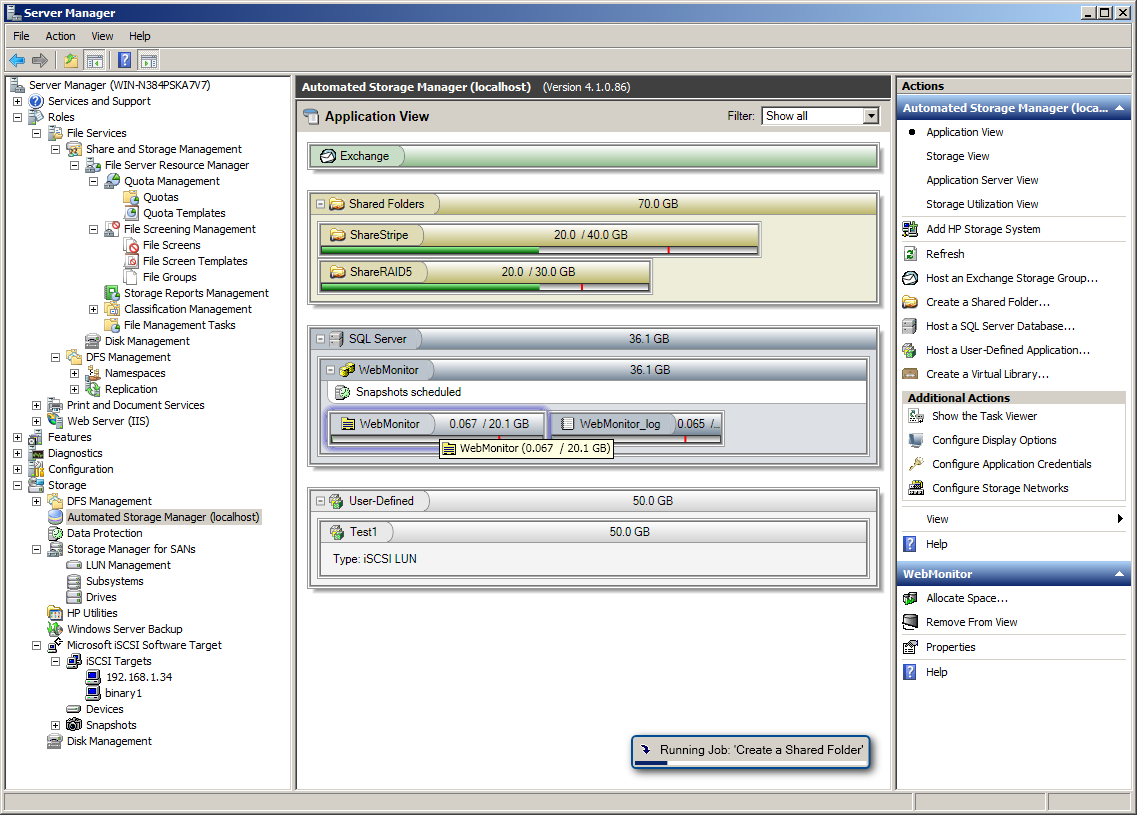The height and width of the screenshot is (815, 1137).
Task: Click the Host an Exchange Storage Group icon
Action: pos(910,278)
